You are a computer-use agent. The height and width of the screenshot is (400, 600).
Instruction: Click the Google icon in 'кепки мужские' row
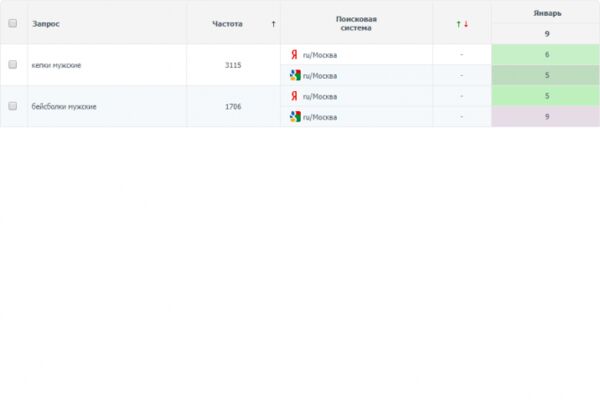point(295,75)
